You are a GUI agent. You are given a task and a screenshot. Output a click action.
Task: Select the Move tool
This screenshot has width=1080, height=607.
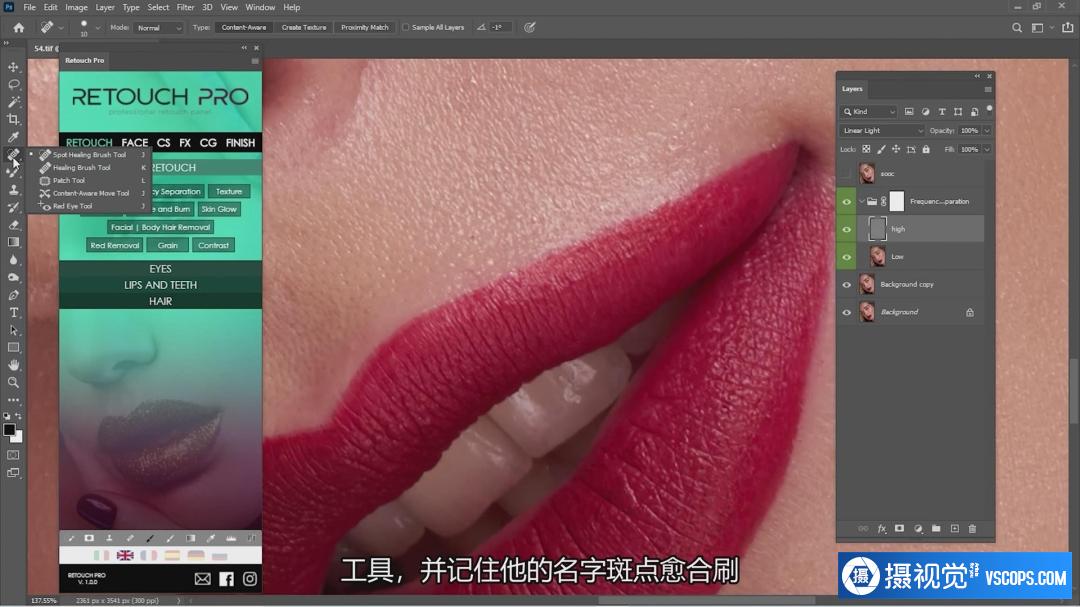(13, 67)
